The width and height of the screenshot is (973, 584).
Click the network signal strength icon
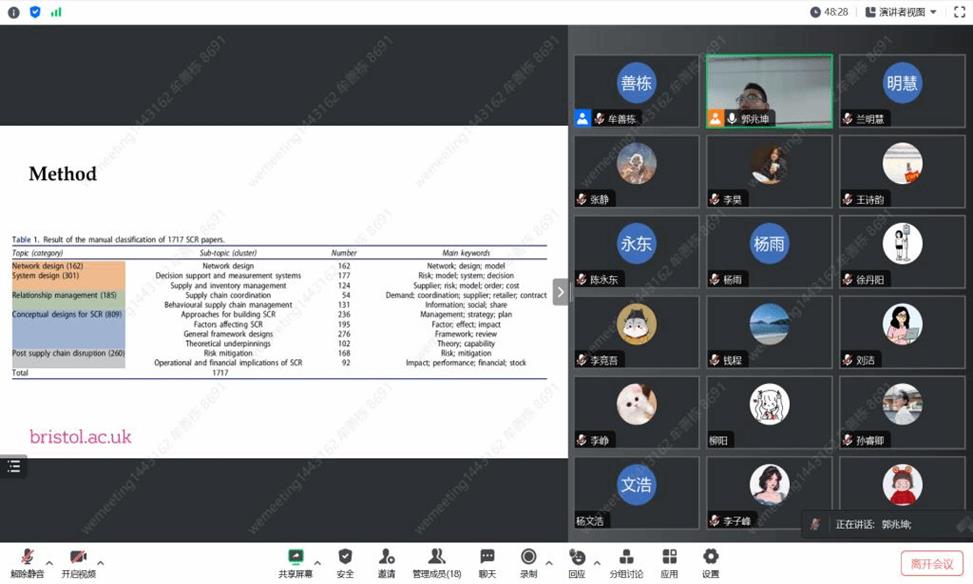(x=56, y=12)
